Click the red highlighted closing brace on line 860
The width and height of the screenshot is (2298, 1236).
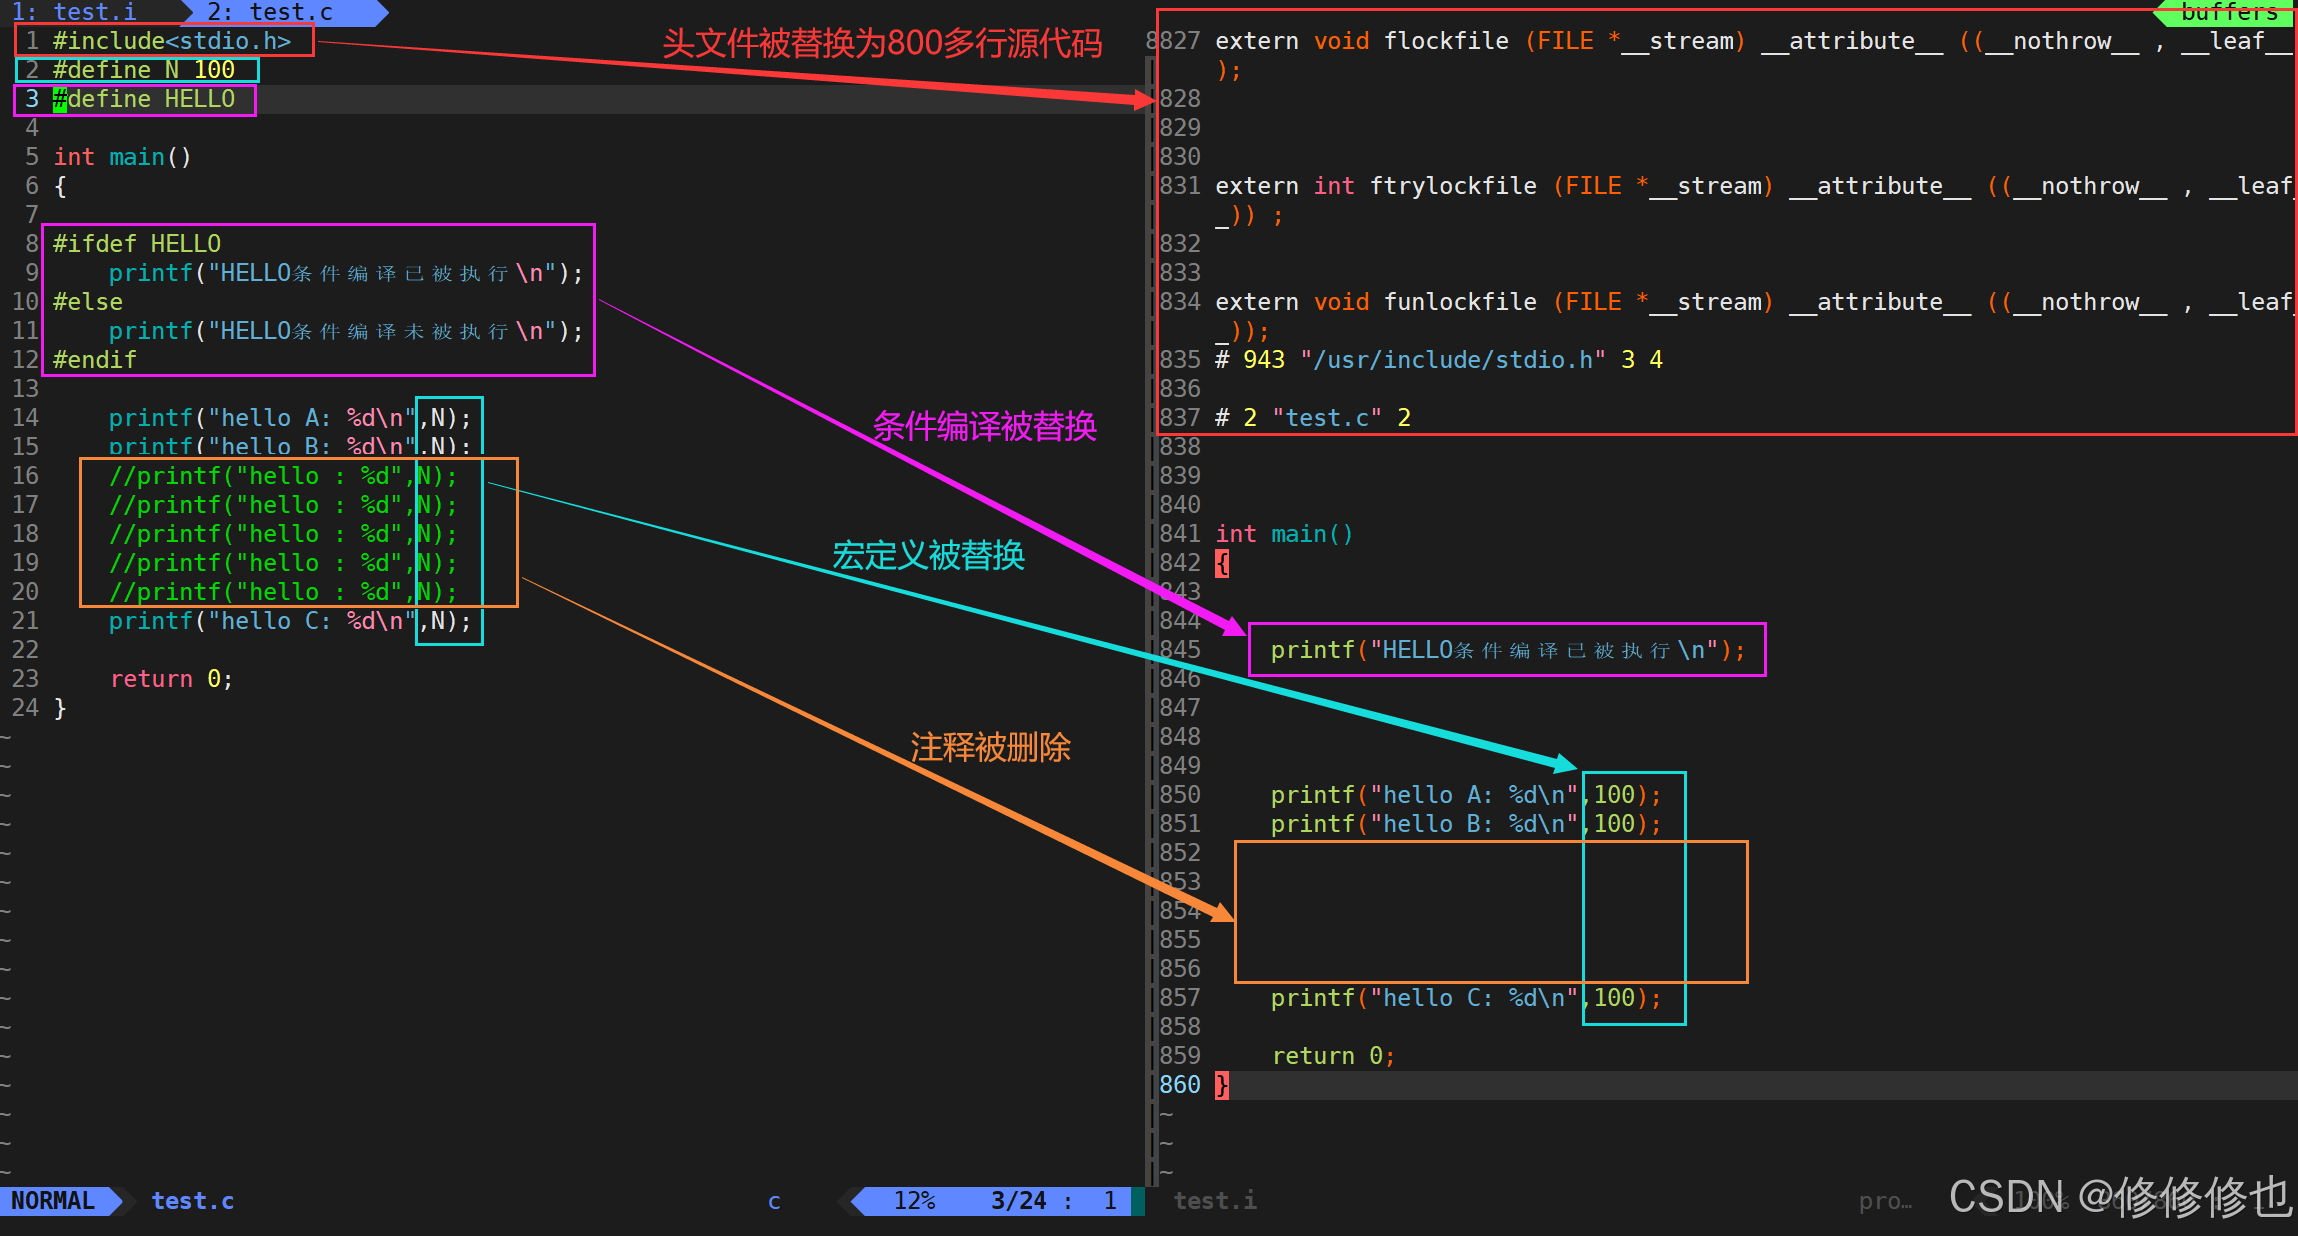coord(1222,1085)
